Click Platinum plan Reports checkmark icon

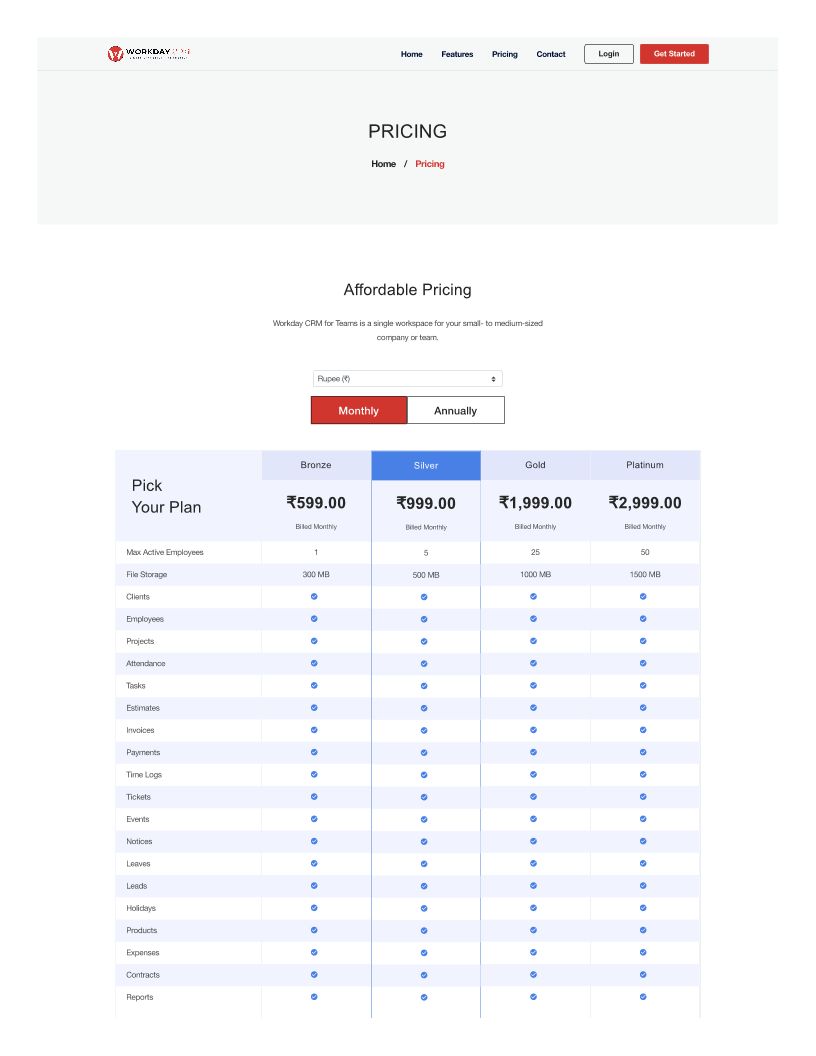click(x=643, y=997)
